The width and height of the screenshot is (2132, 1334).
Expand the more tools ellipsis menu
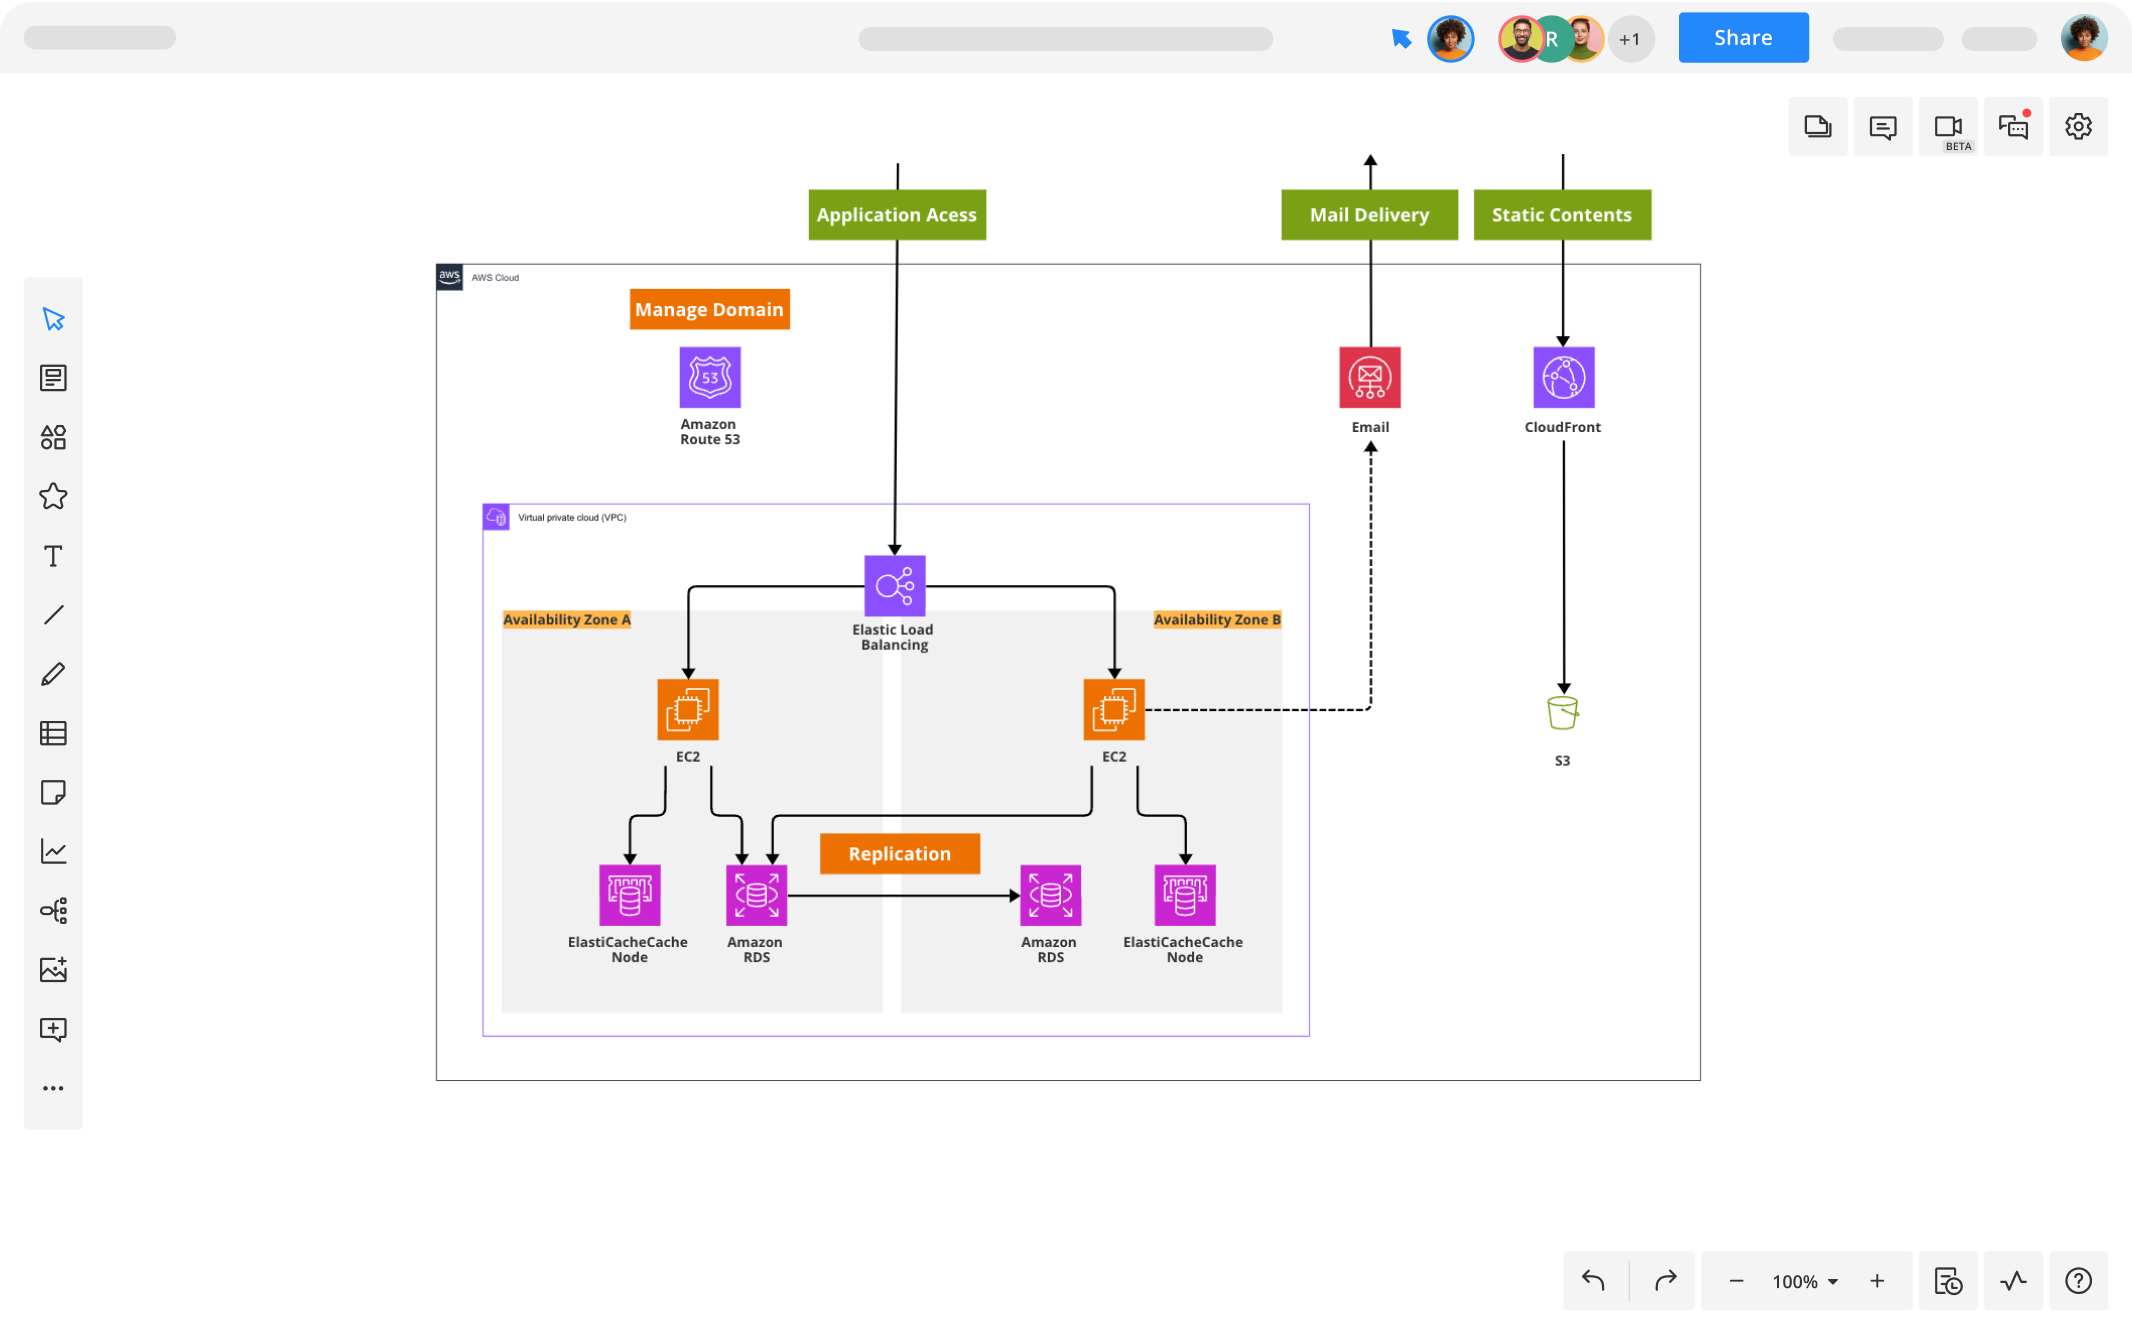pyautogui.click(x=53, y=1088)
